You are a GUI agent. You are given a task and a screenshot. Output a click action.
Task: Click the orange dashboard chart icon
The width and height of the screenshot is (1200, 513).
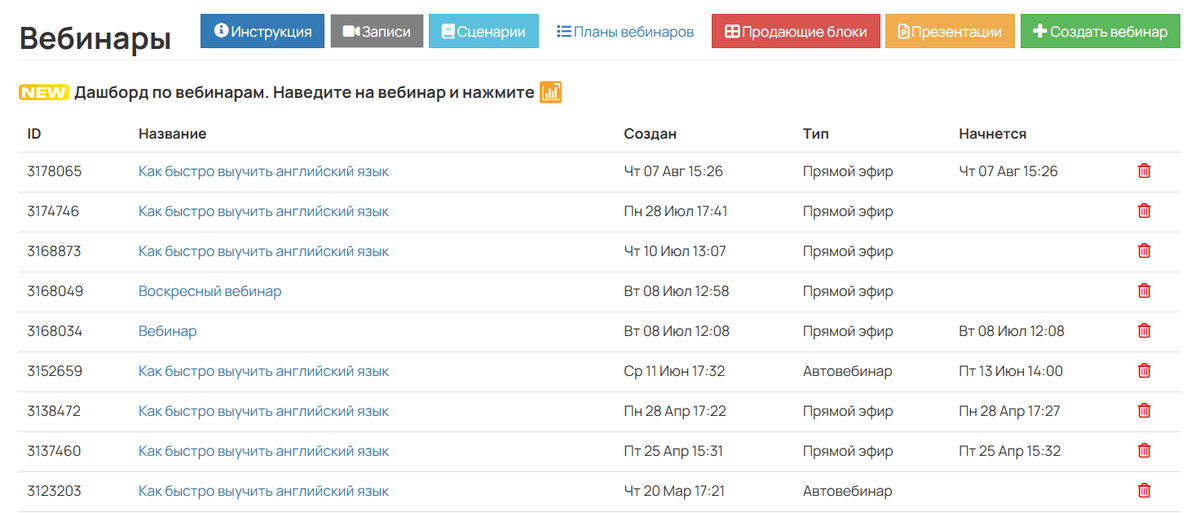click(x=550, y=92)
